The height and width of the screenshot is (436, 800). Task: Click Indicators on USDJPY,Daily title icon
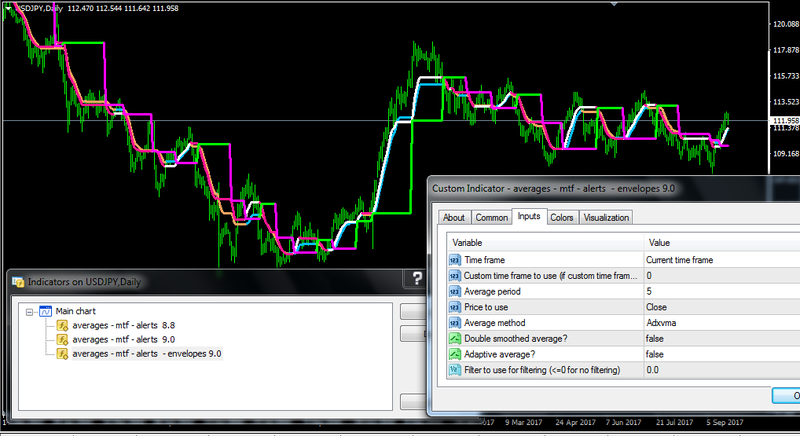tap(18, 282)
